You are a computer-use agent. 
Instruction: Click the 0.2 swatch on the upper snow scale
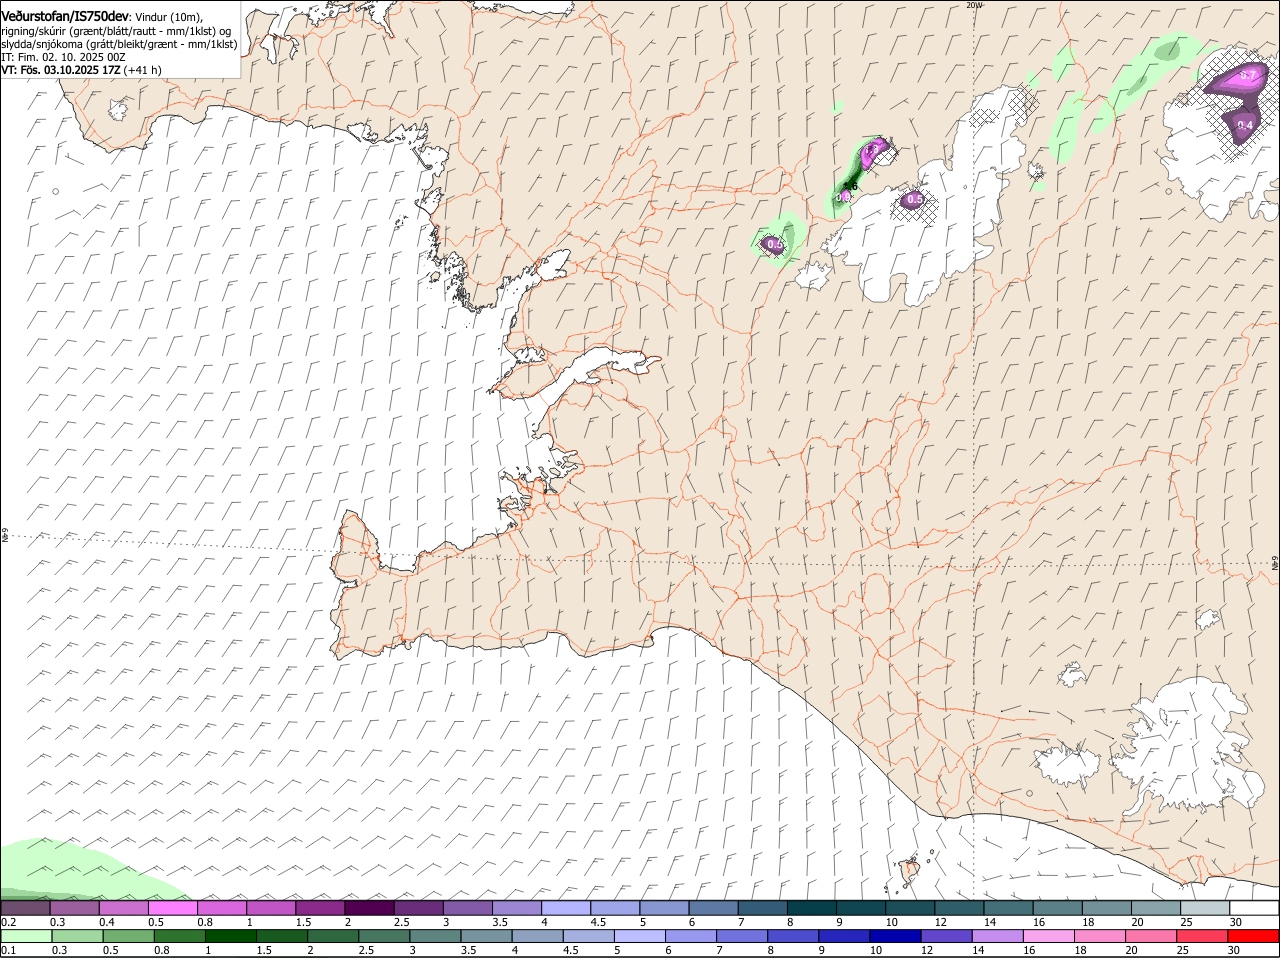(x=25, y=908)
